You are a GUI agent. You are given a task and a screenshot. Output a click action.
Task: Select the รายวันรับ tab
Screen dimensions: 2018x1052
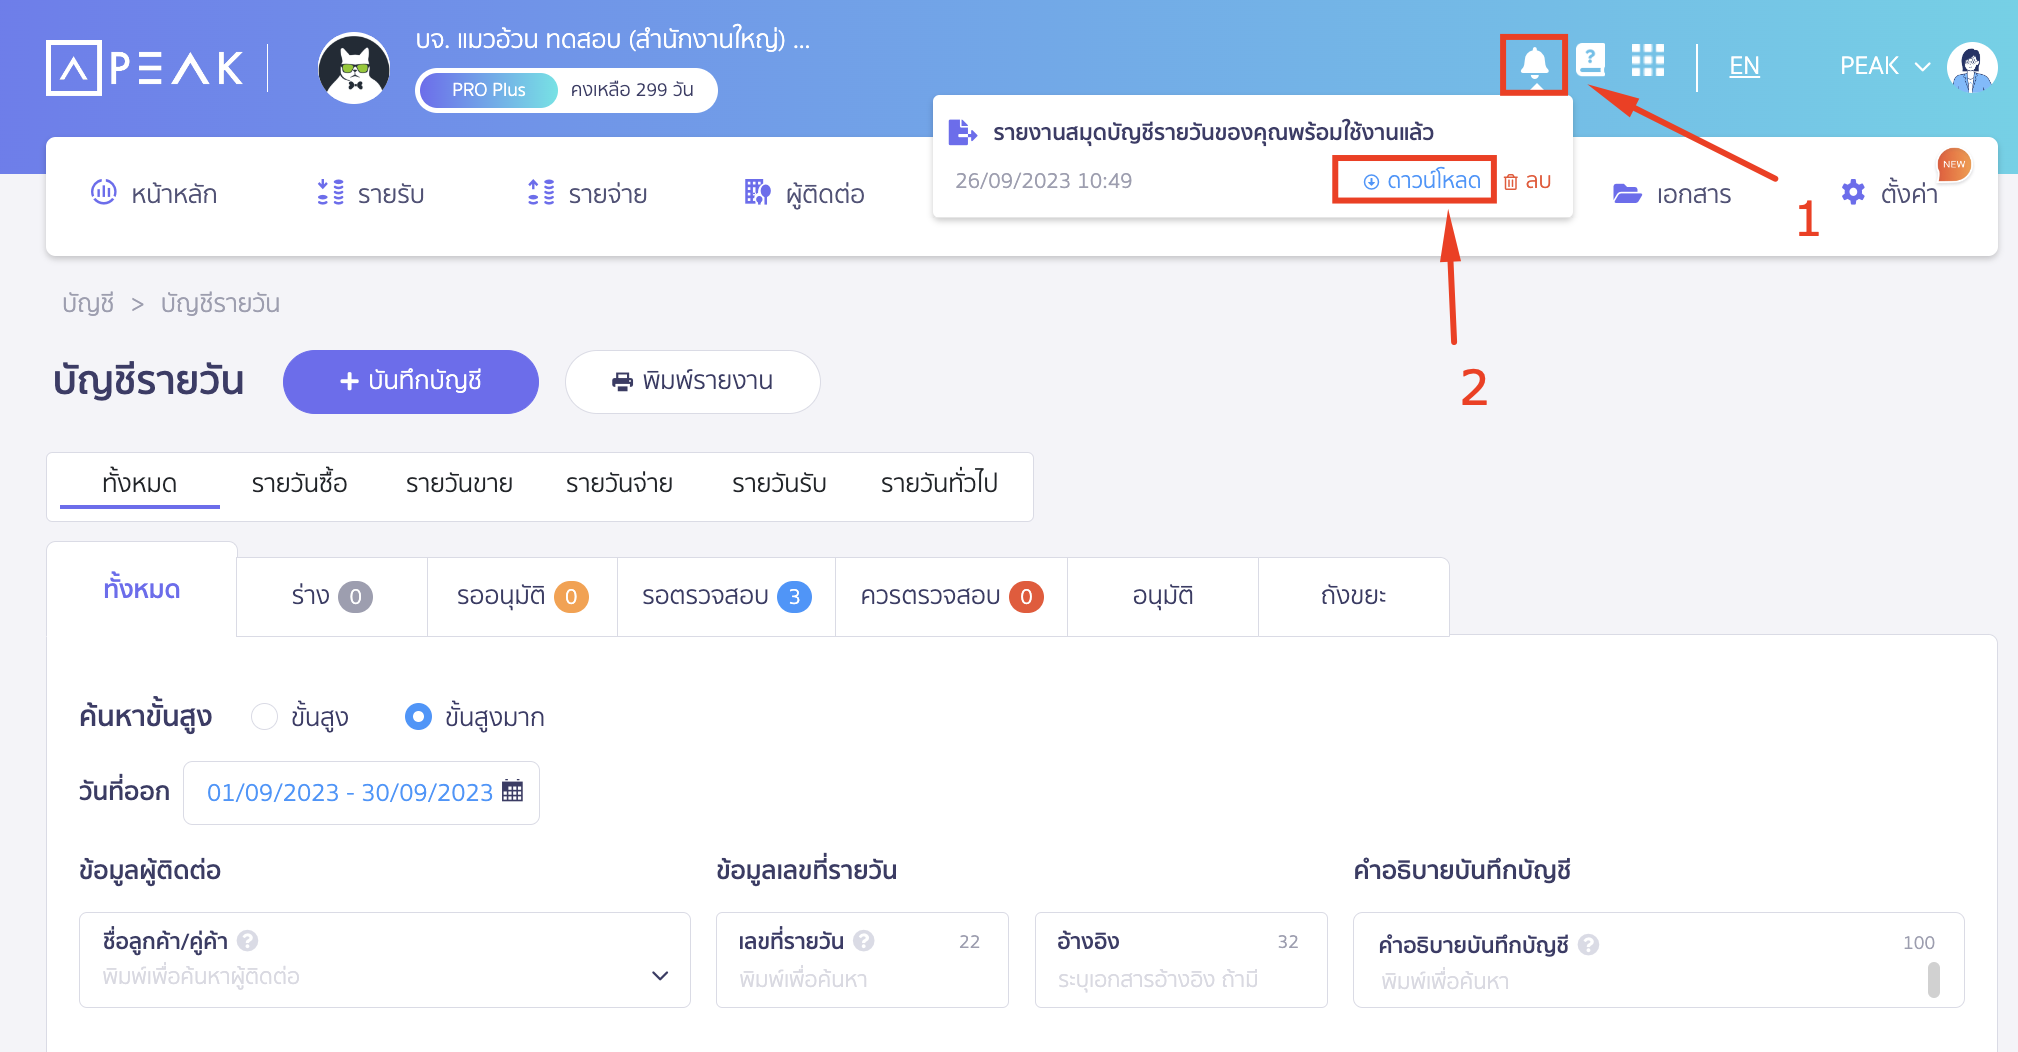click(779, 484)
